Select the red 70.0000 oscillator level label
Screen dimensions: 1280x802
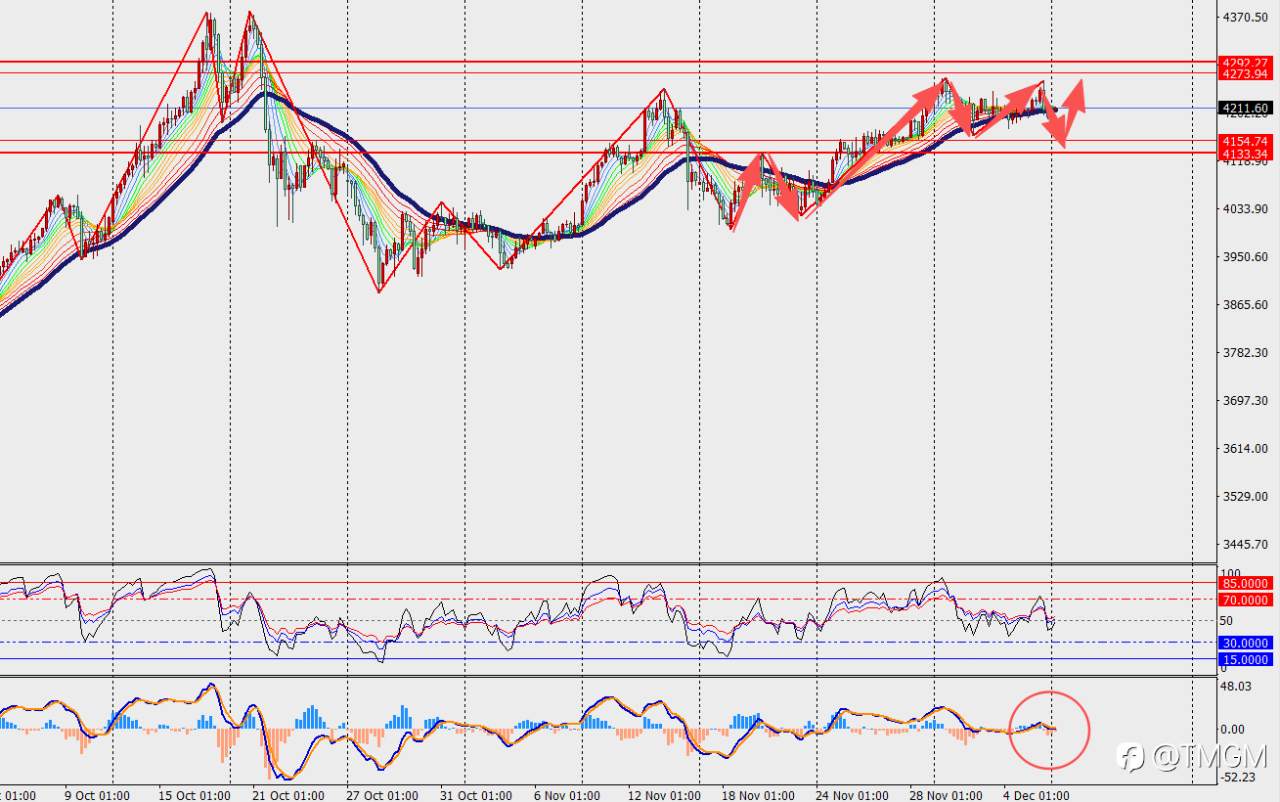pos(1245,600)
